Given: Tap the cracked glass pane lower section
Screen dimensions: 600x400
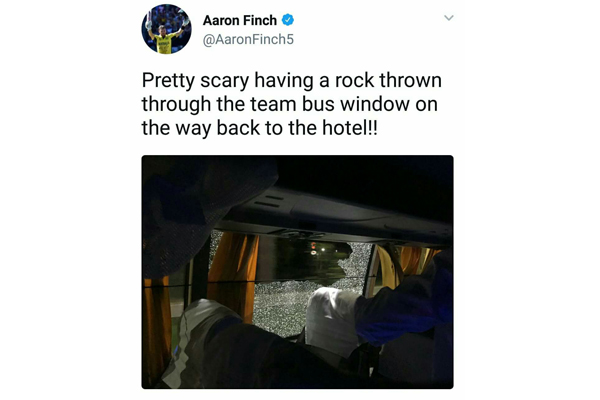Looking at the screenshot, I should [x=281, y=306].
